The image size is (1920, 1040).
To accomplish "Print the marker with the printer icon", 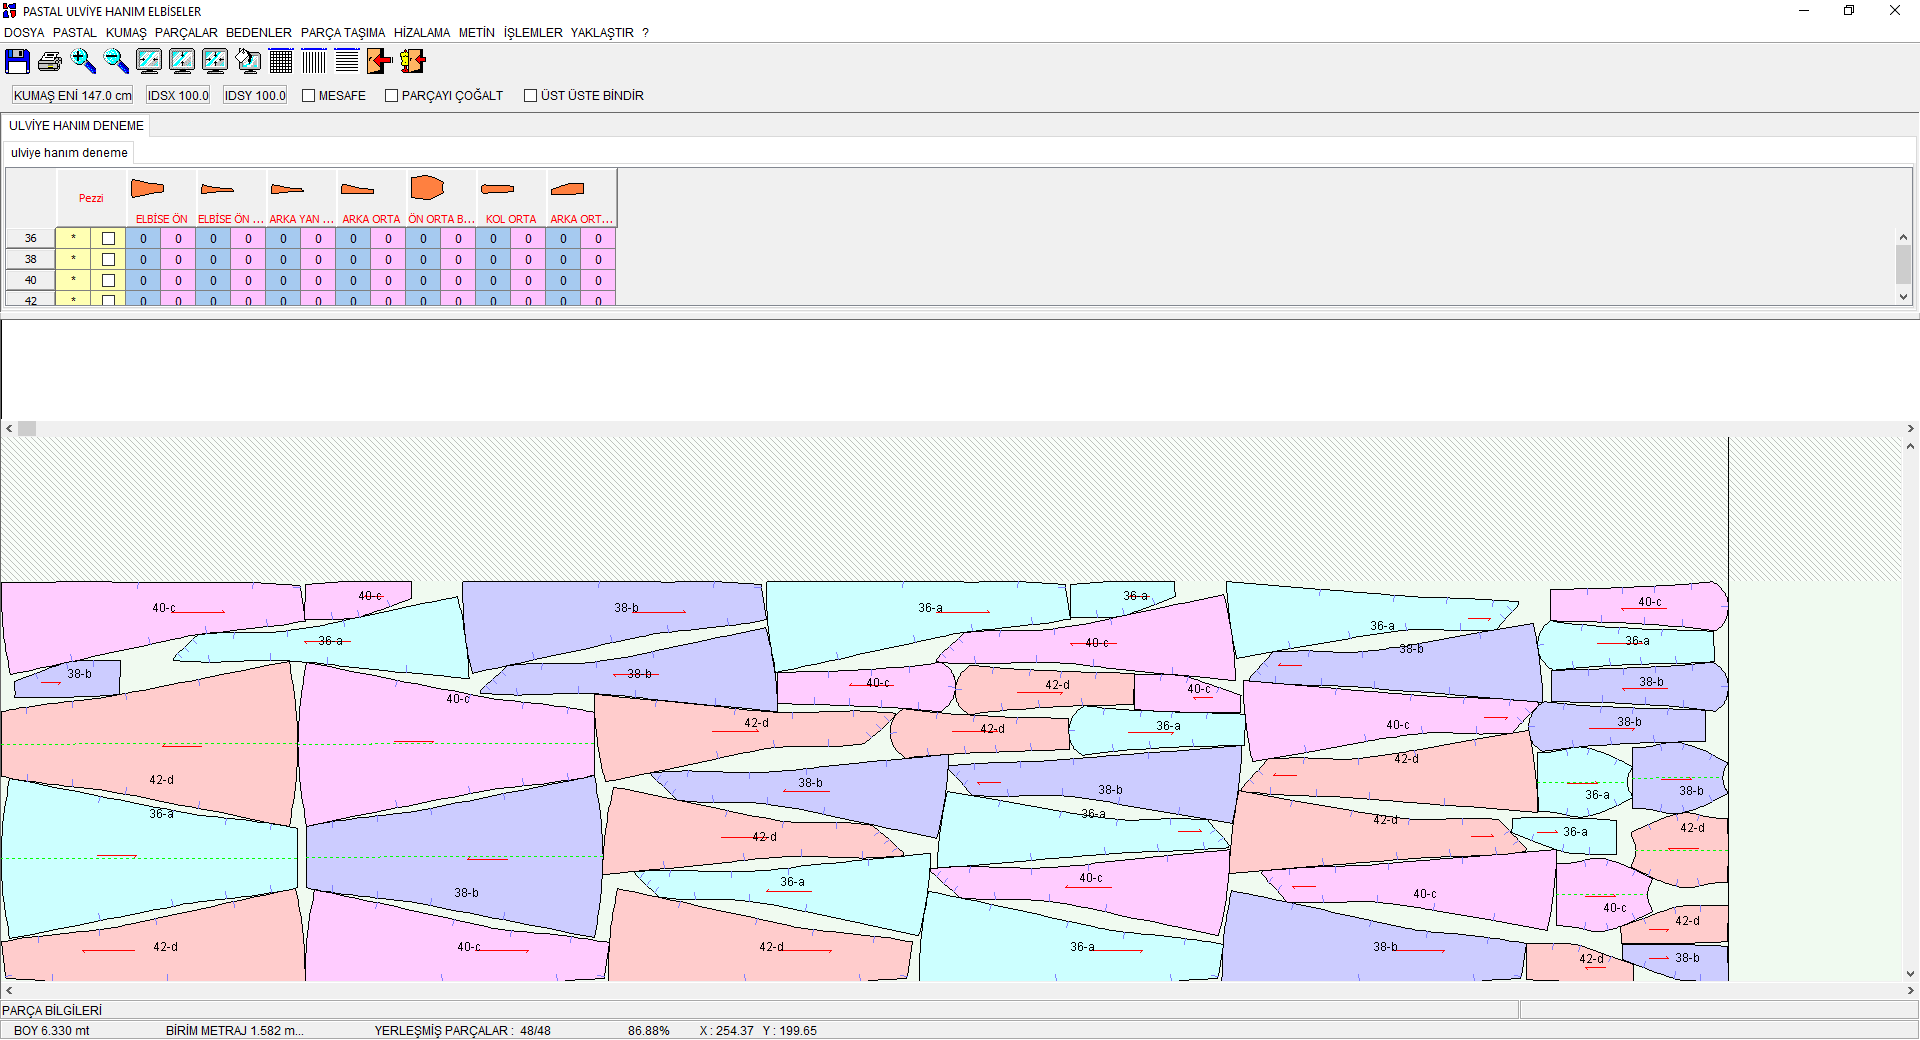I will pos(50,62).
